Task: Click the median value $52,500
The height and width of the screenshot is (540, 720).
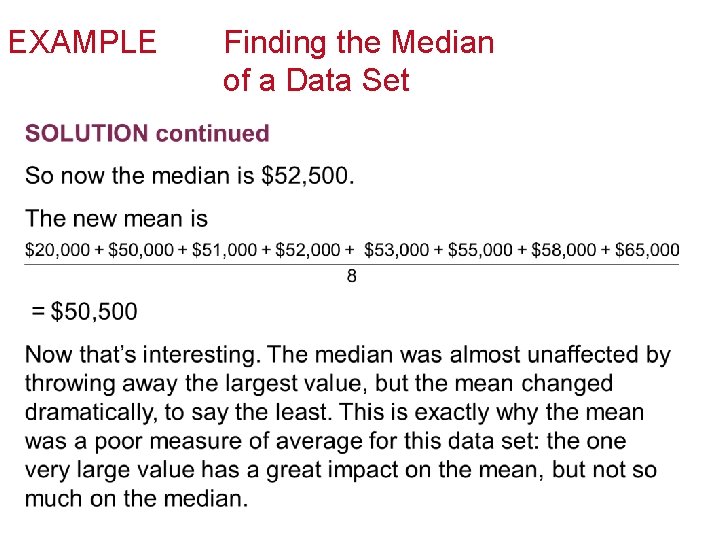Action: [306, 176]
